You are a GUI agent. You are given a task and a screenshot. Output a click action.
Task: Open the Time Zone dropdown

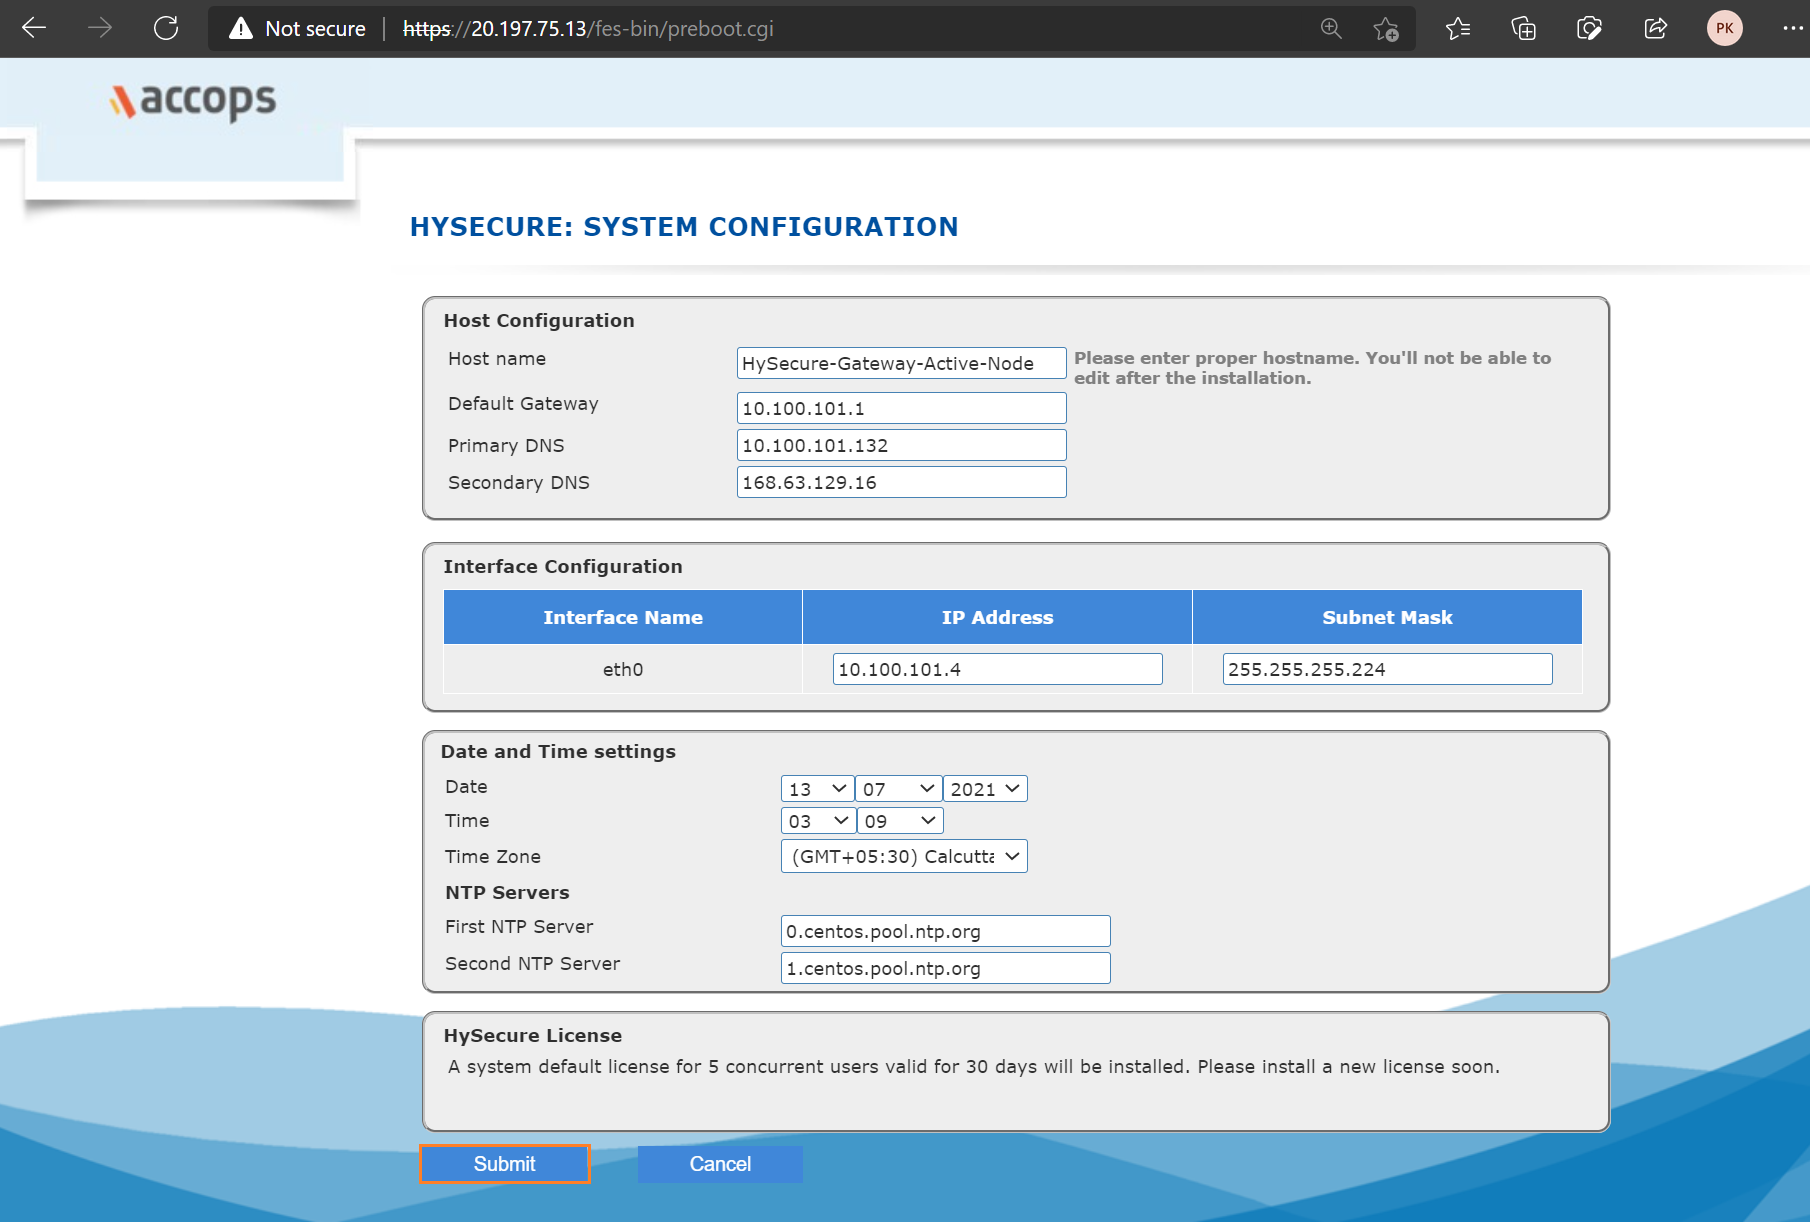tap(904, 856)
